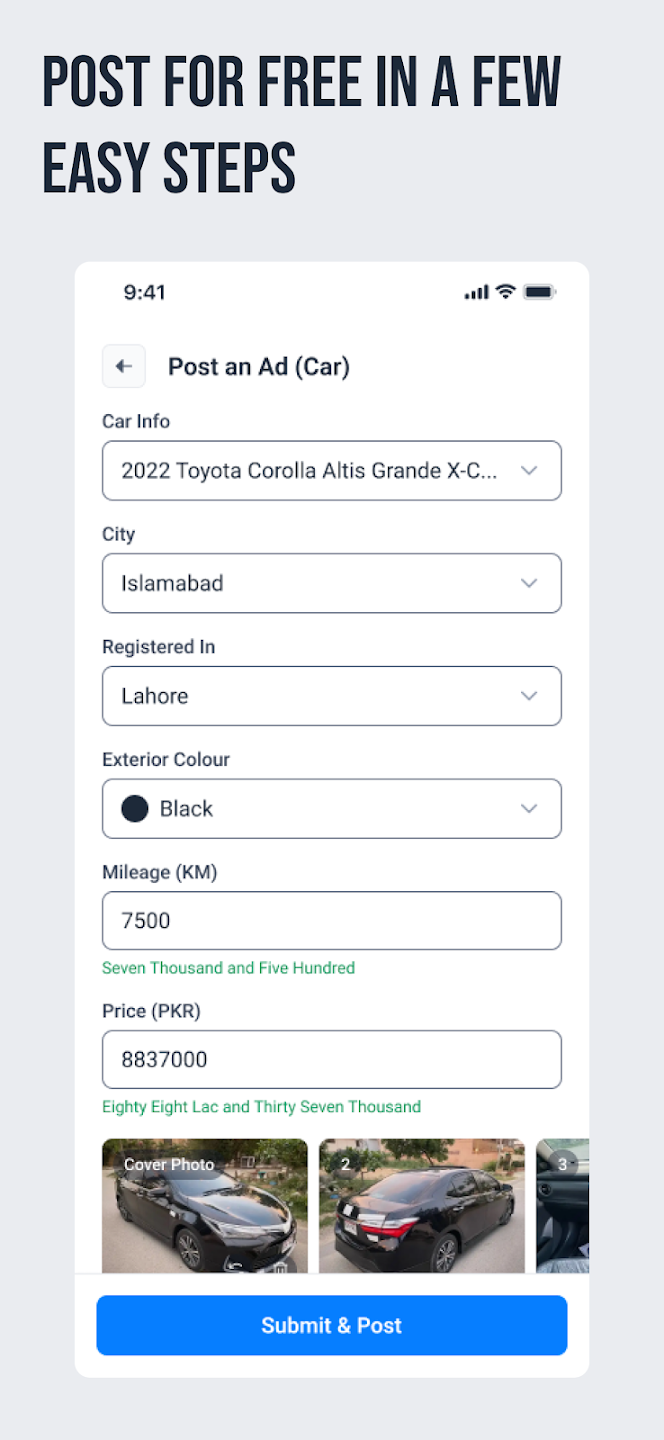
Task: Open the Exterior Colour dropdown
Action: [x=331, y=809]
